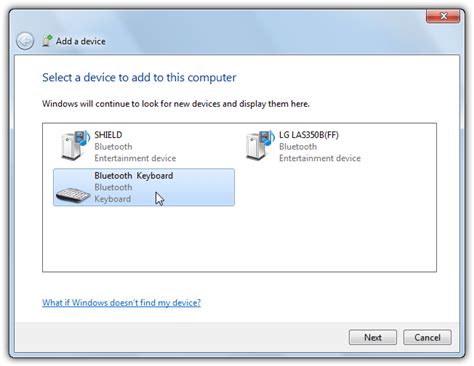Image resolution: width=474 pixels, height=366 pixels.
Task: Click the Add a device title icon
Action: point(47,41)
